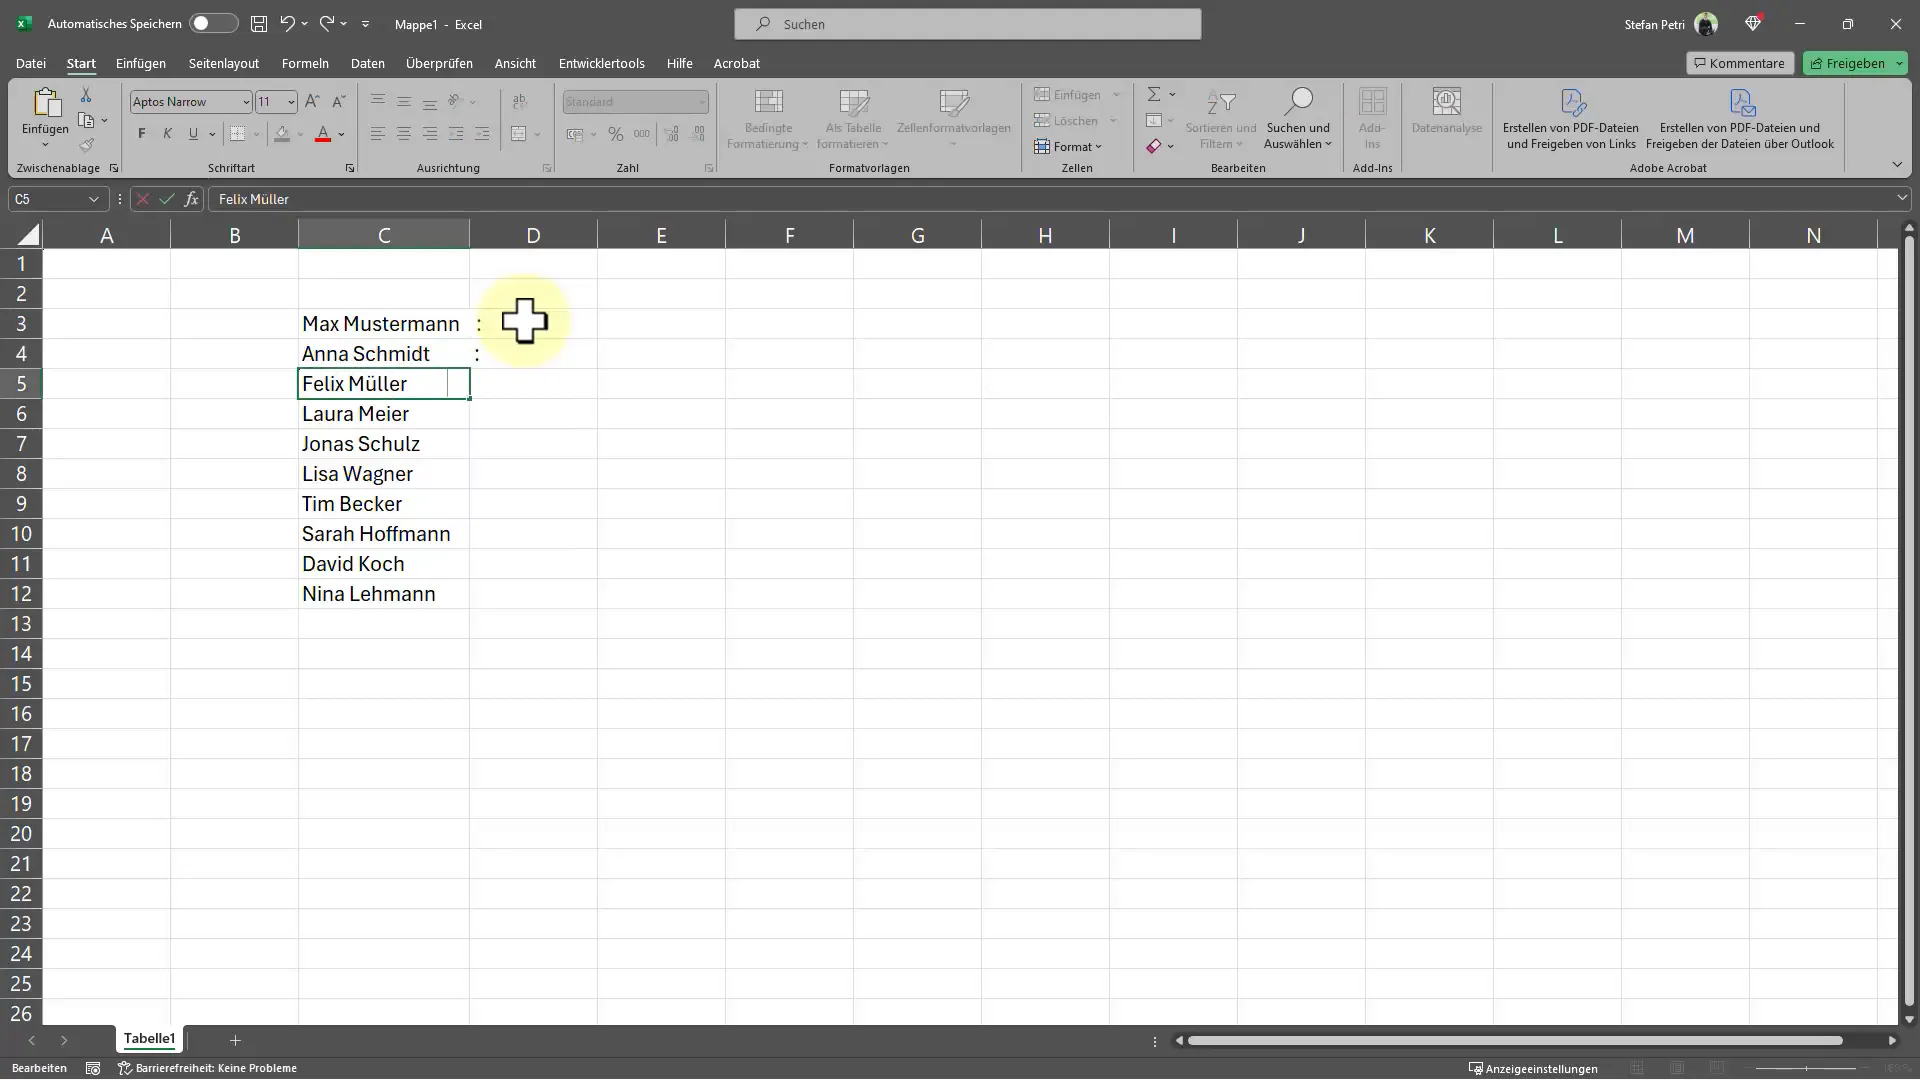Select the Start ribbon tab
The height and width of the screenshot is (1080, 1920).
(82, 63)
